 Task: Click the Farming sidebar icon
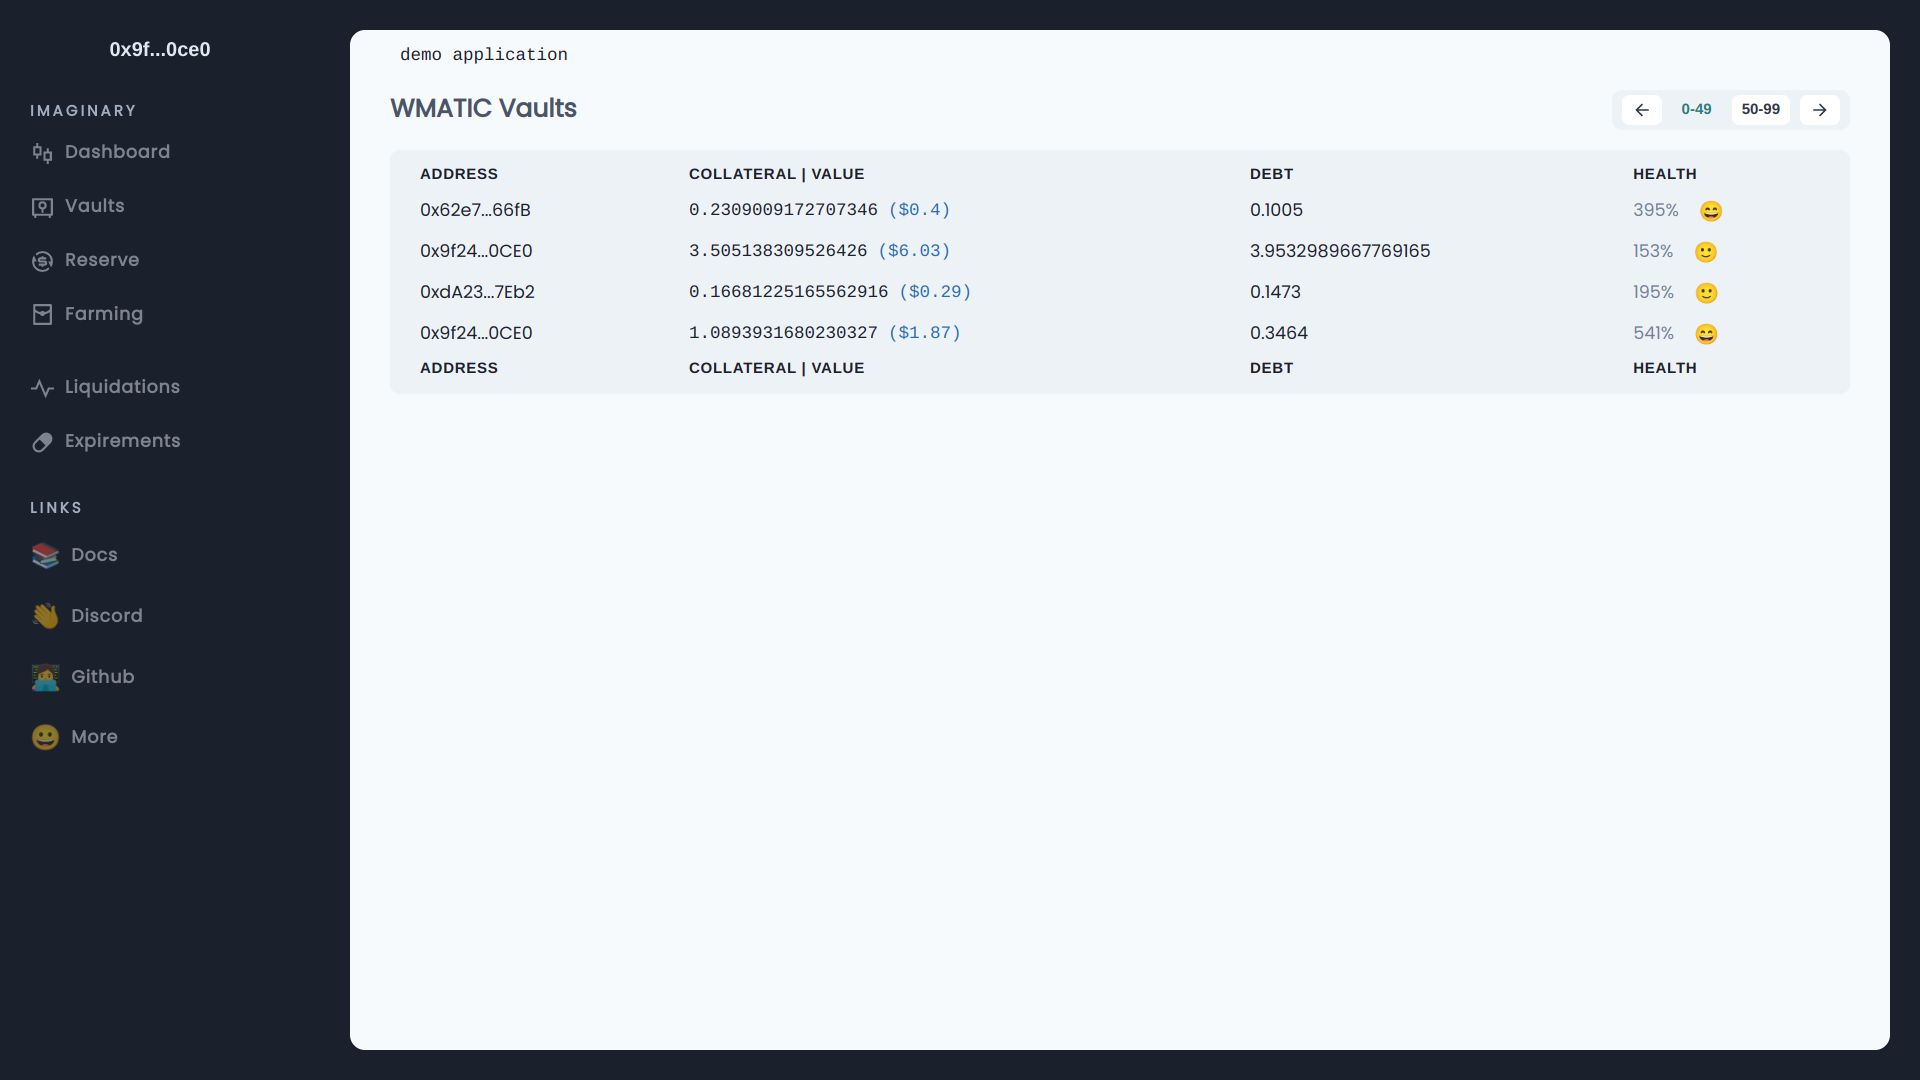click(x=42, y=315)
